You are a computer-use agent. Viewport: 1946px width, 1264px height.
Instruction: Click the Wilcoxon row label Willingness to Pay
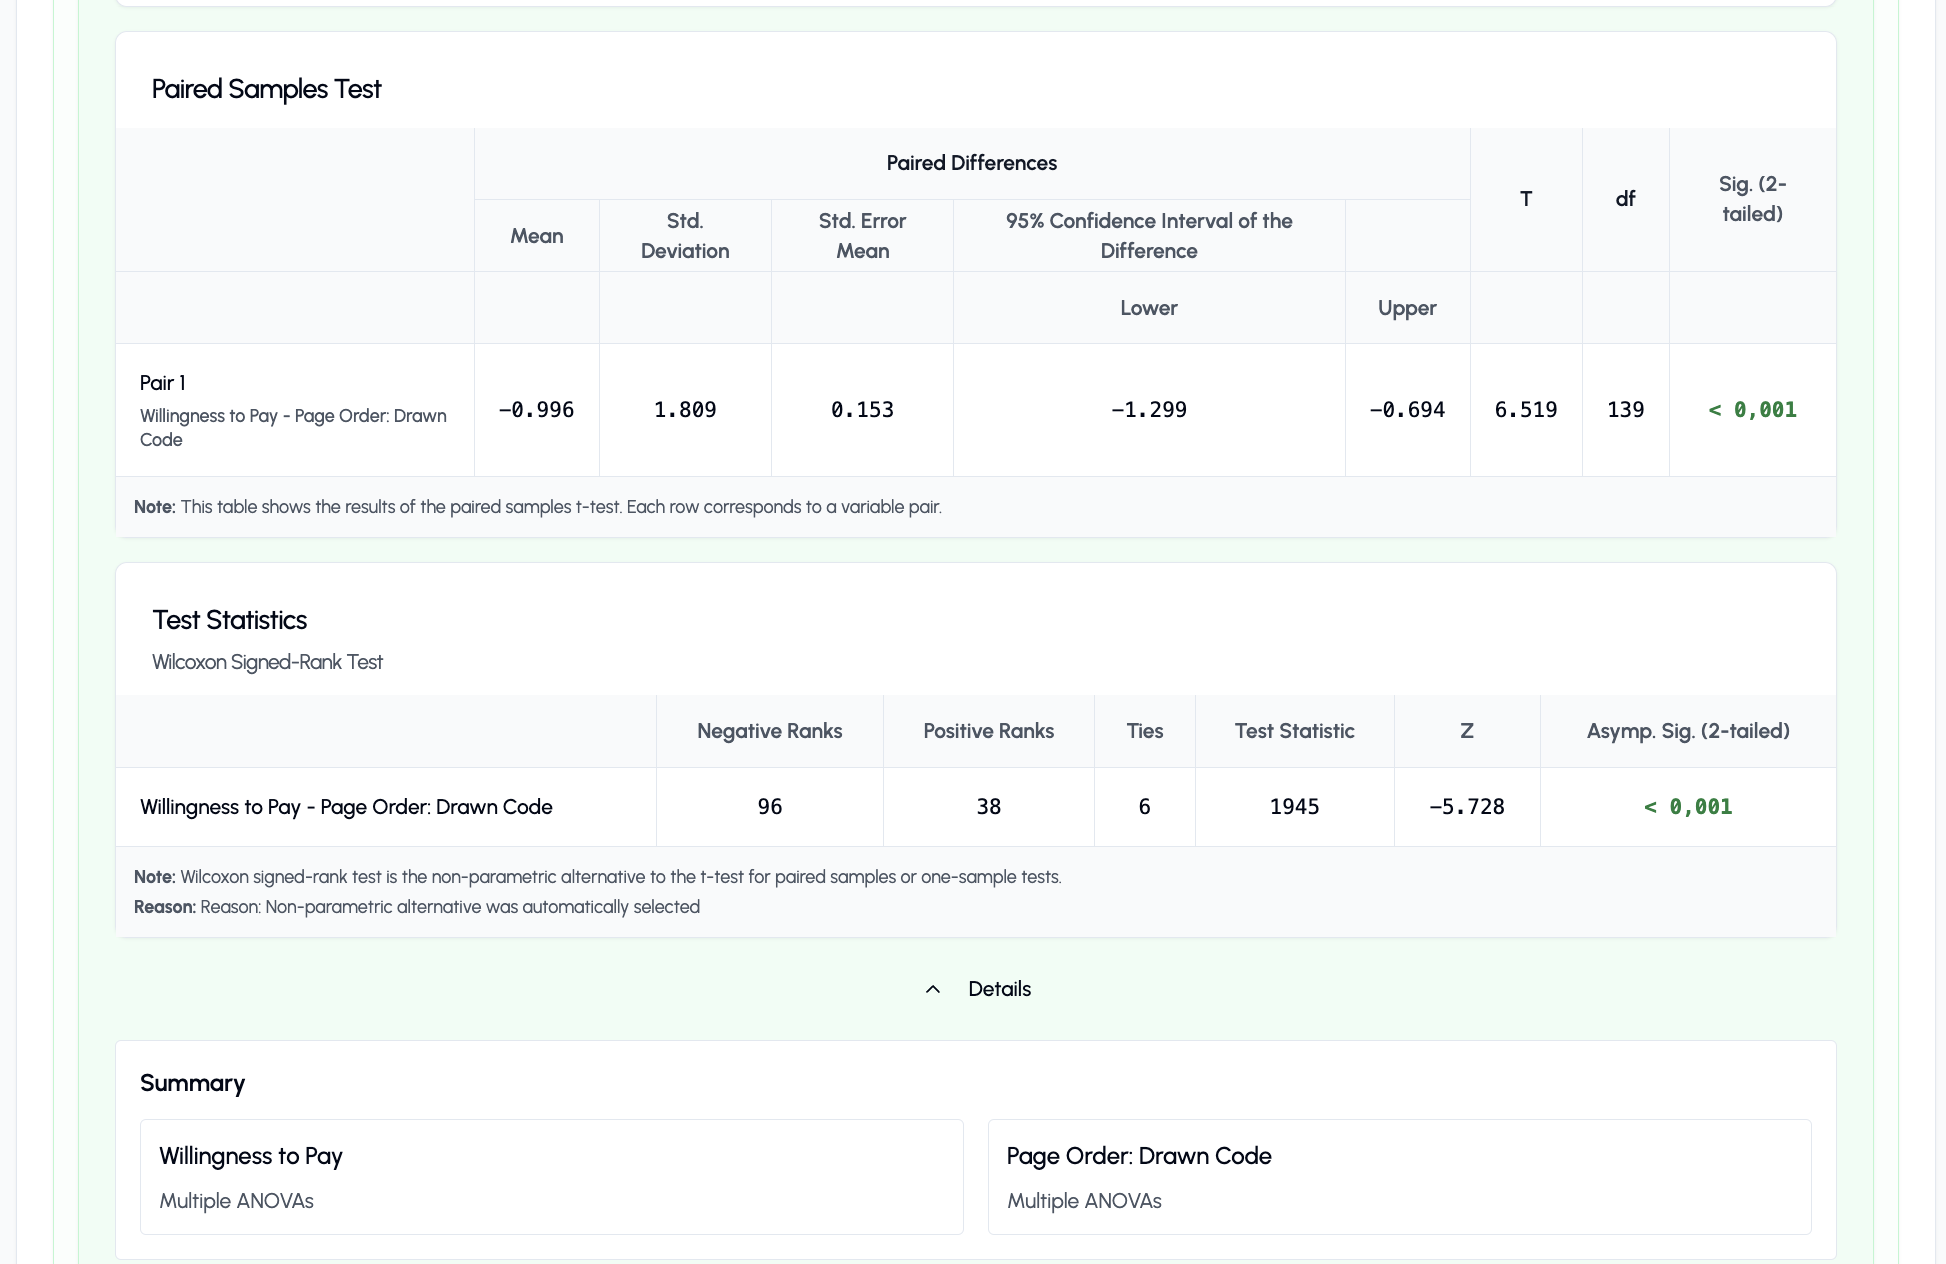tap(346, 807)
